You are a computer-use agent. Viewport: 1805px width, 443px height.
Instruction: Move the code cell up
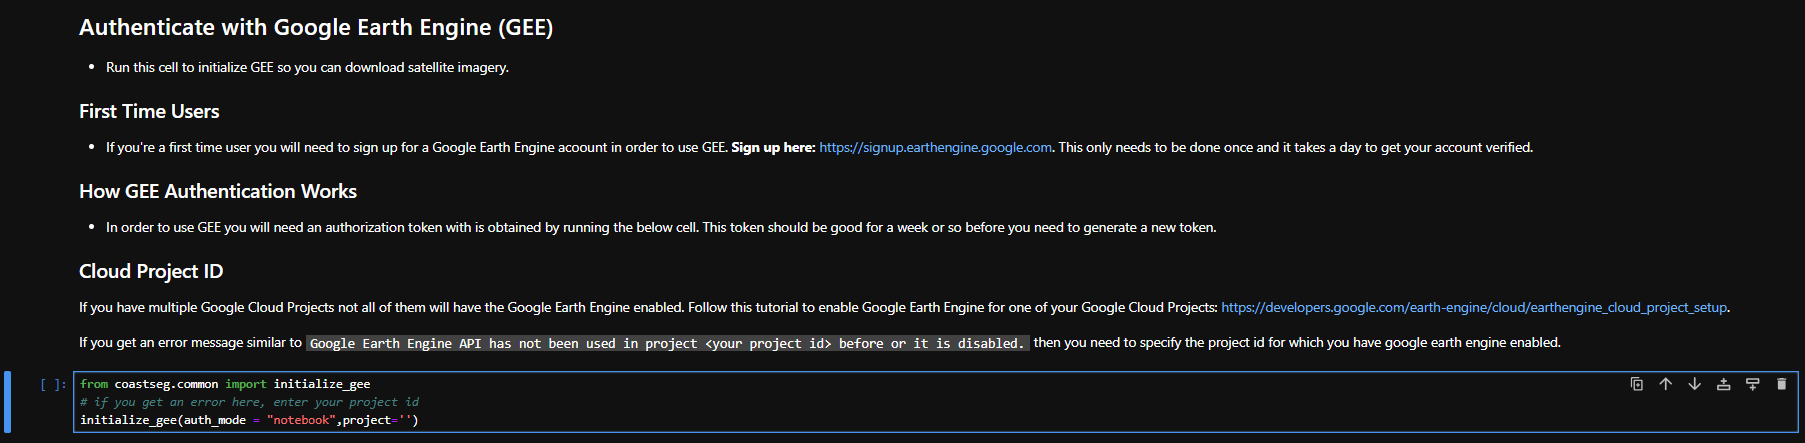pyautogui.click(x=1665, y=384)
